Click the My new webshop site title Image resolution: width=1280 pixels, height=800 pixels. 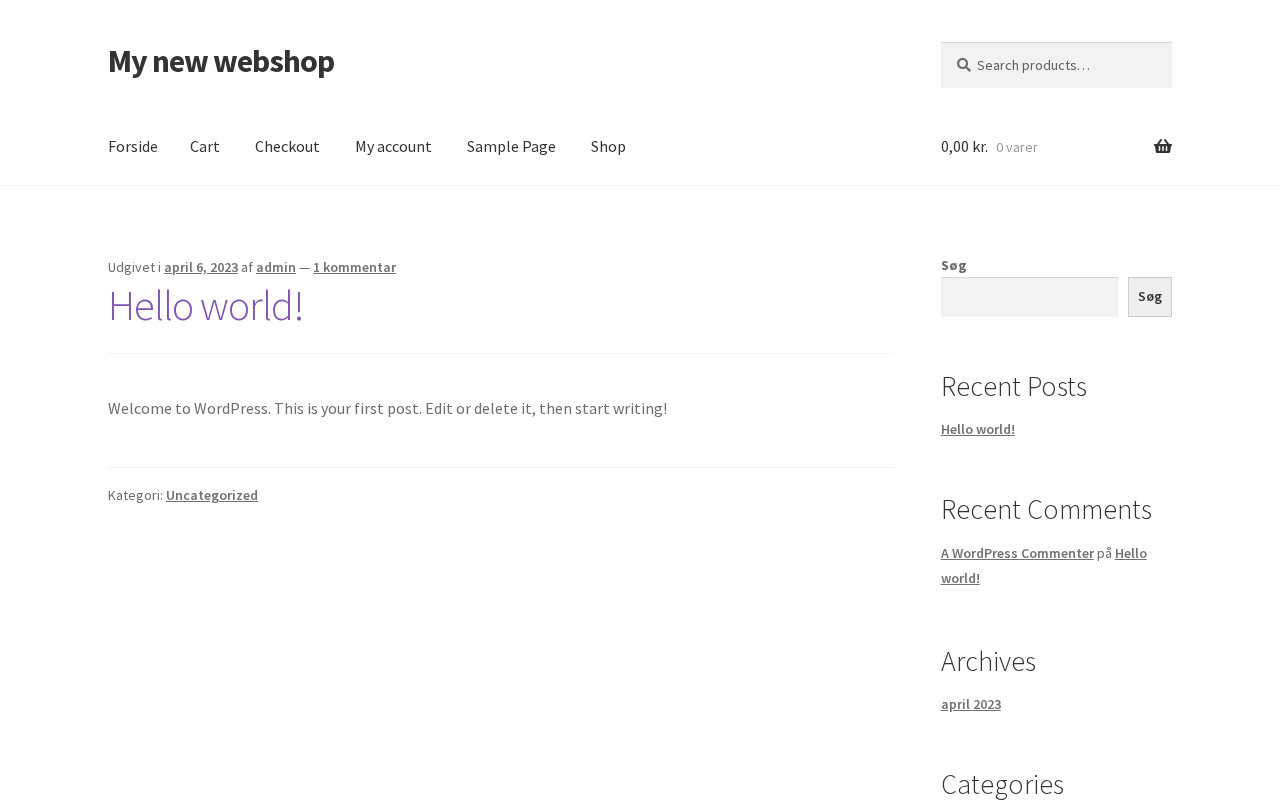click(221, 61)
